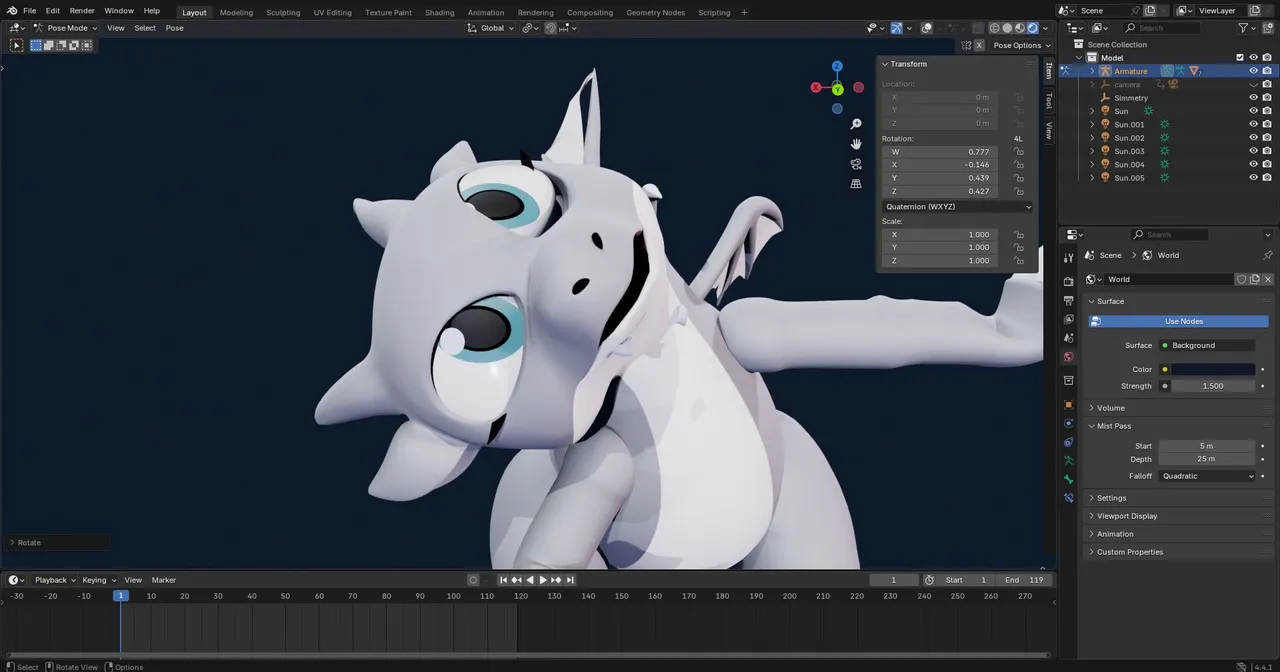Image resolution: width=1280 pixels, height=672 pixels.
Task: Open the Output properties tab icon
Action: (1068, 301)
